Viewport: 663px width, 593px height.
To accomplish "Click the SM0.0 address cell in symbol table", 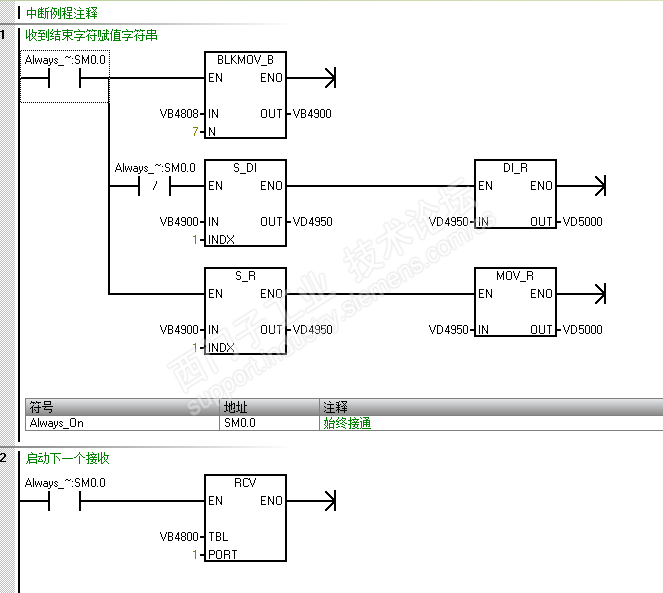I will (269, 423).
